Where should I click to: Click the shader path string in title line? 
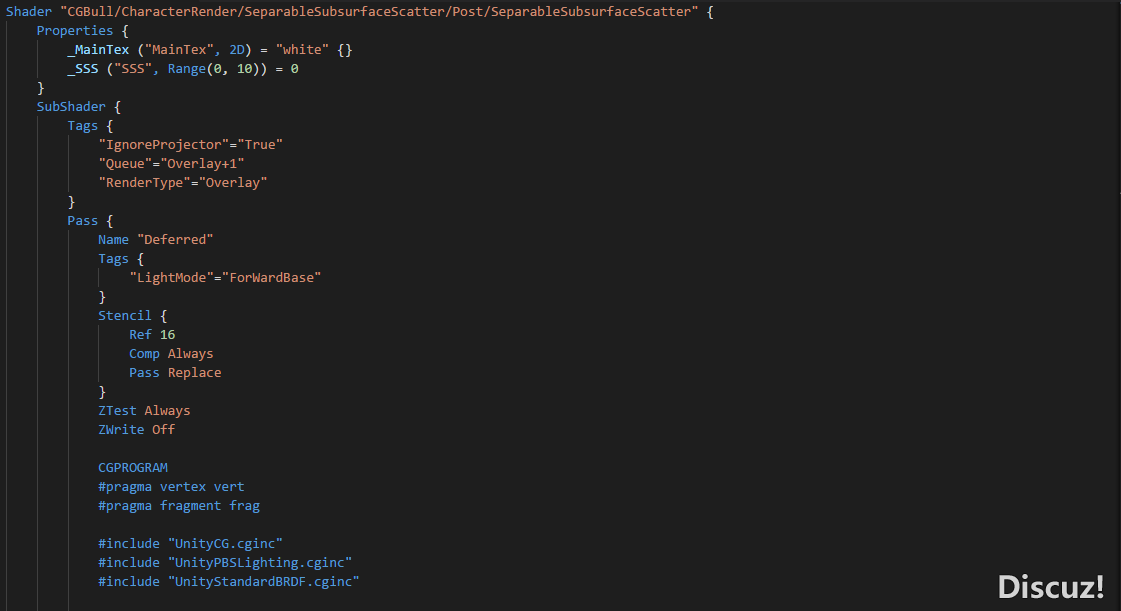[x=379, y=11]
